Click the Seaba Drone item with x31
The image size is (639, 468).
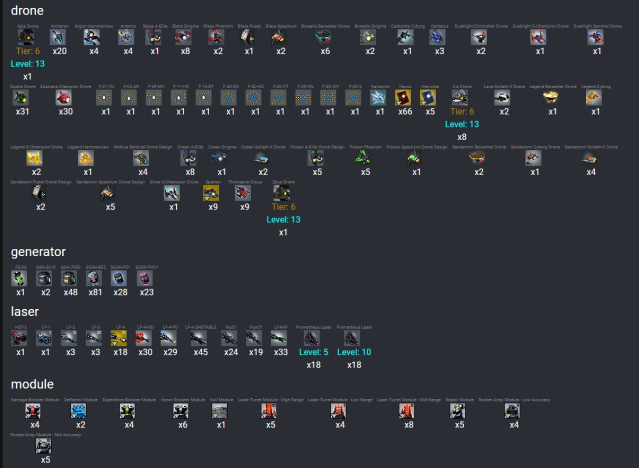click(x=22, y=98)
